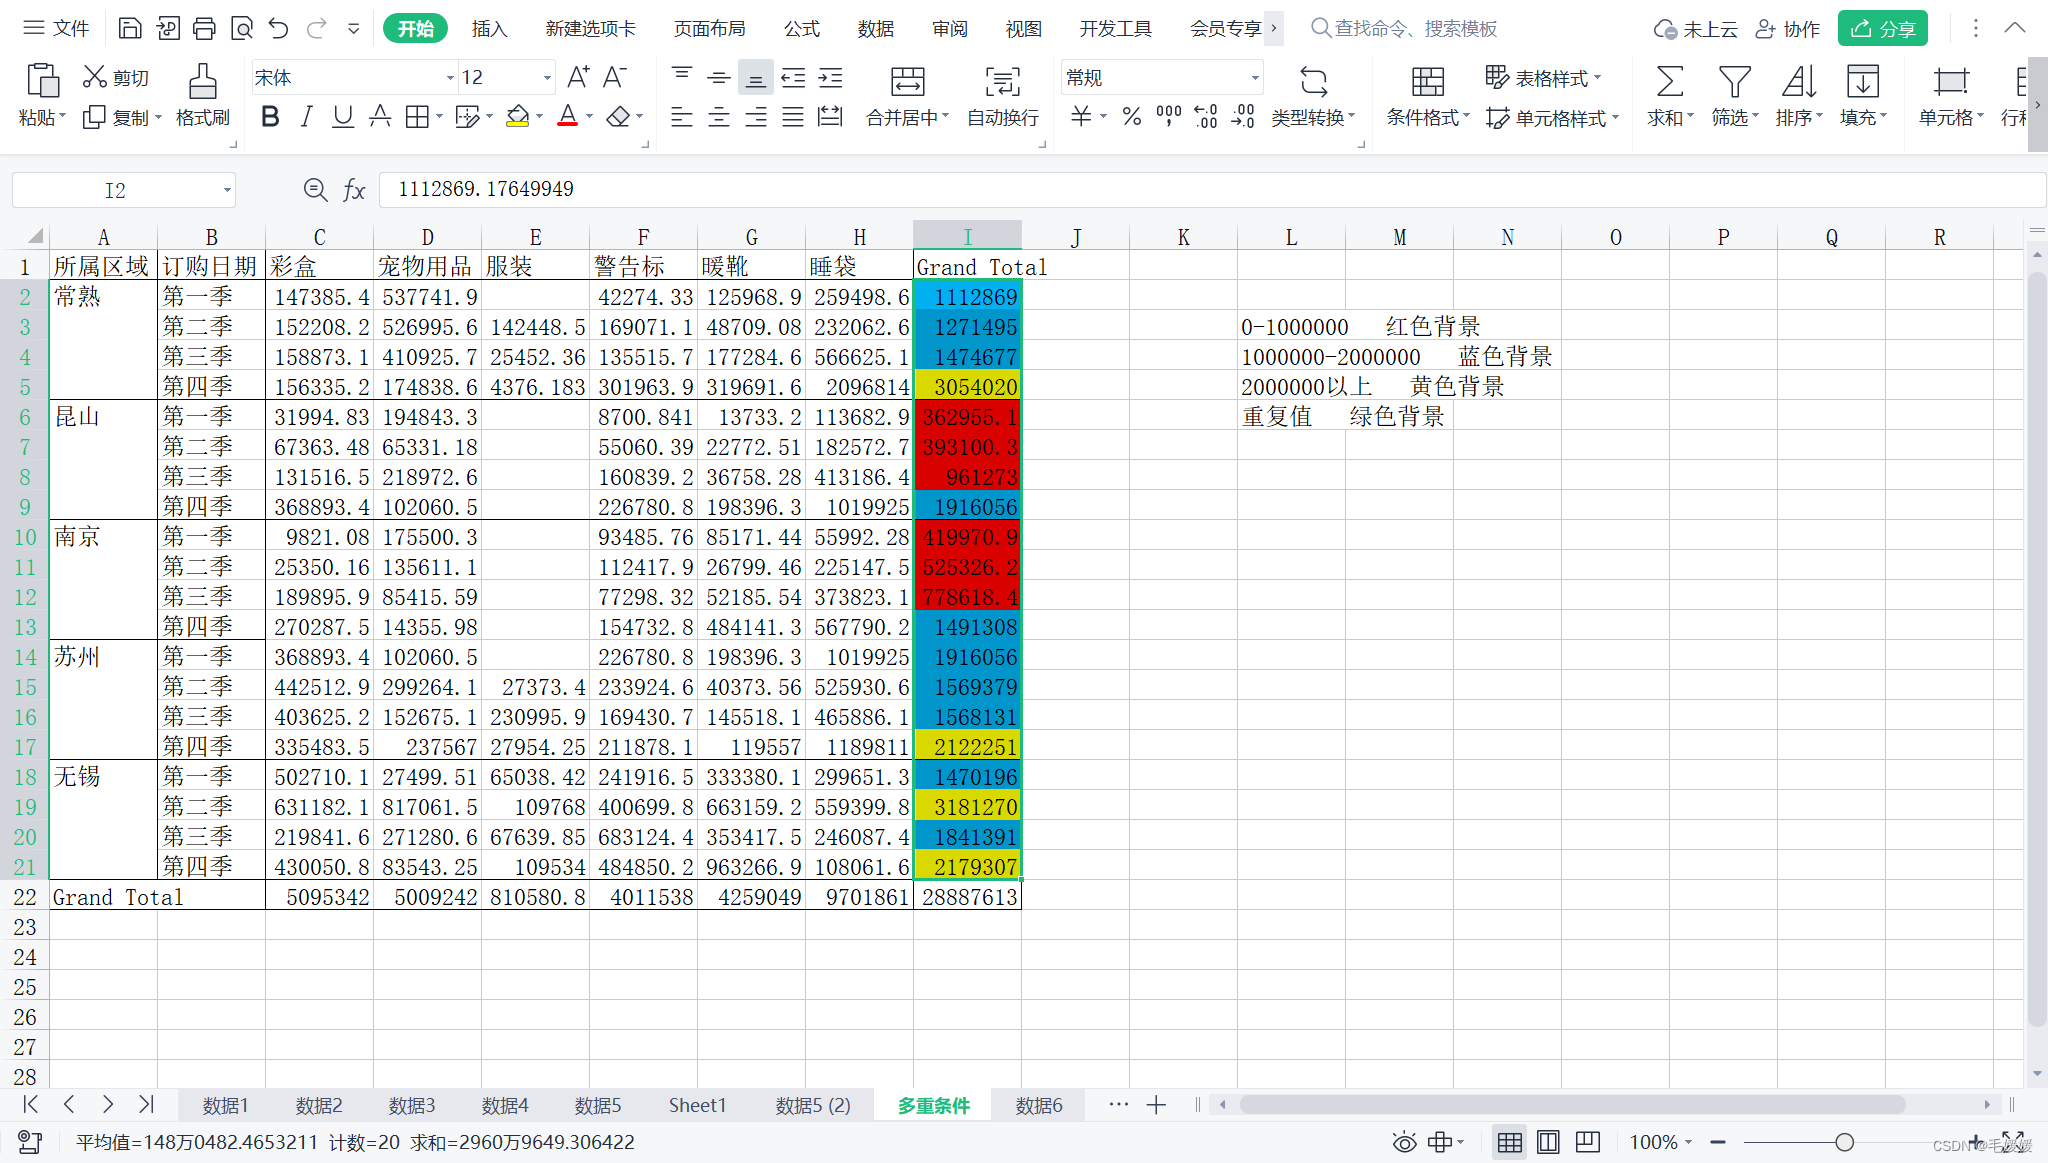Click the 协作 (Collaborate) button
Screen dimensions: 2048x1163
point(1788,29)
